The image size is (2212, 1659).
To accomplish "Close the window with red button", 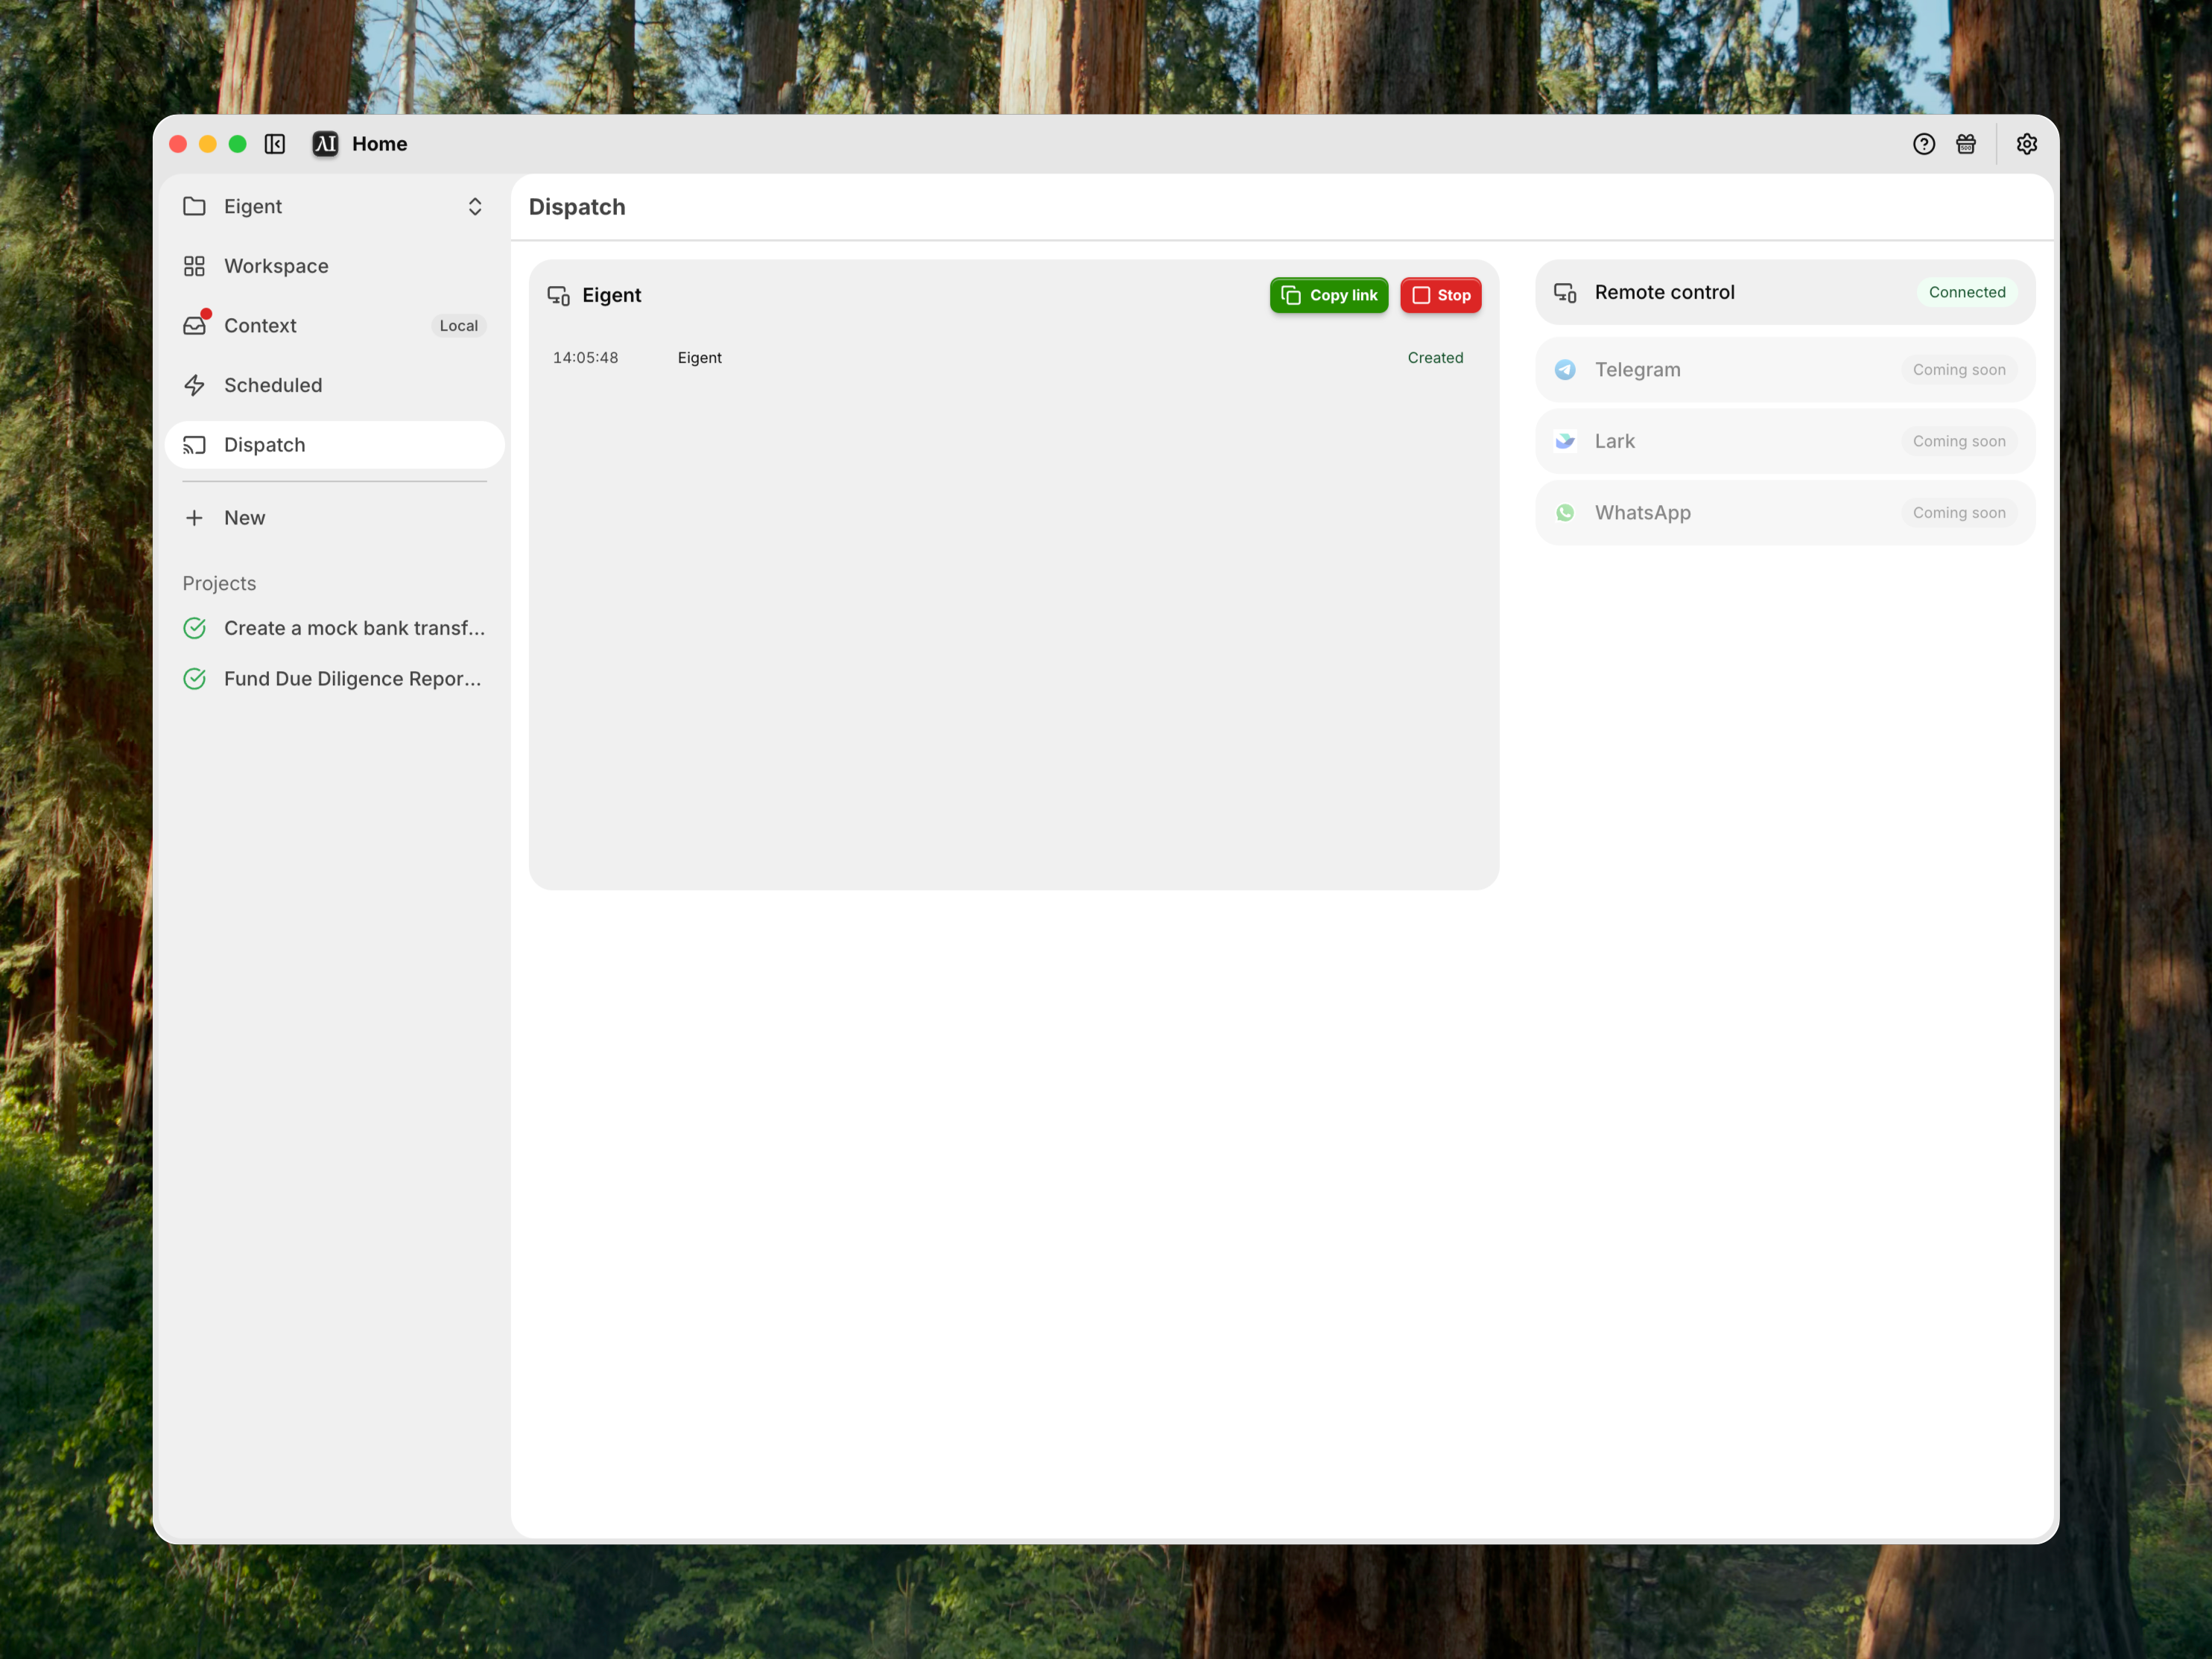I will coord(178,144).
